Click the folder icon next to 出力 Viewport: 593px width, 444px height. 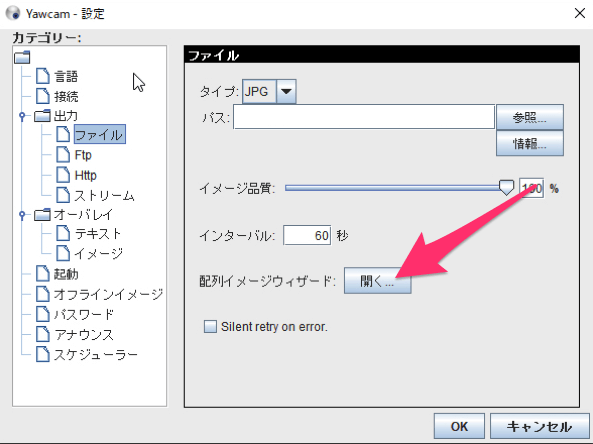point(42,115)
